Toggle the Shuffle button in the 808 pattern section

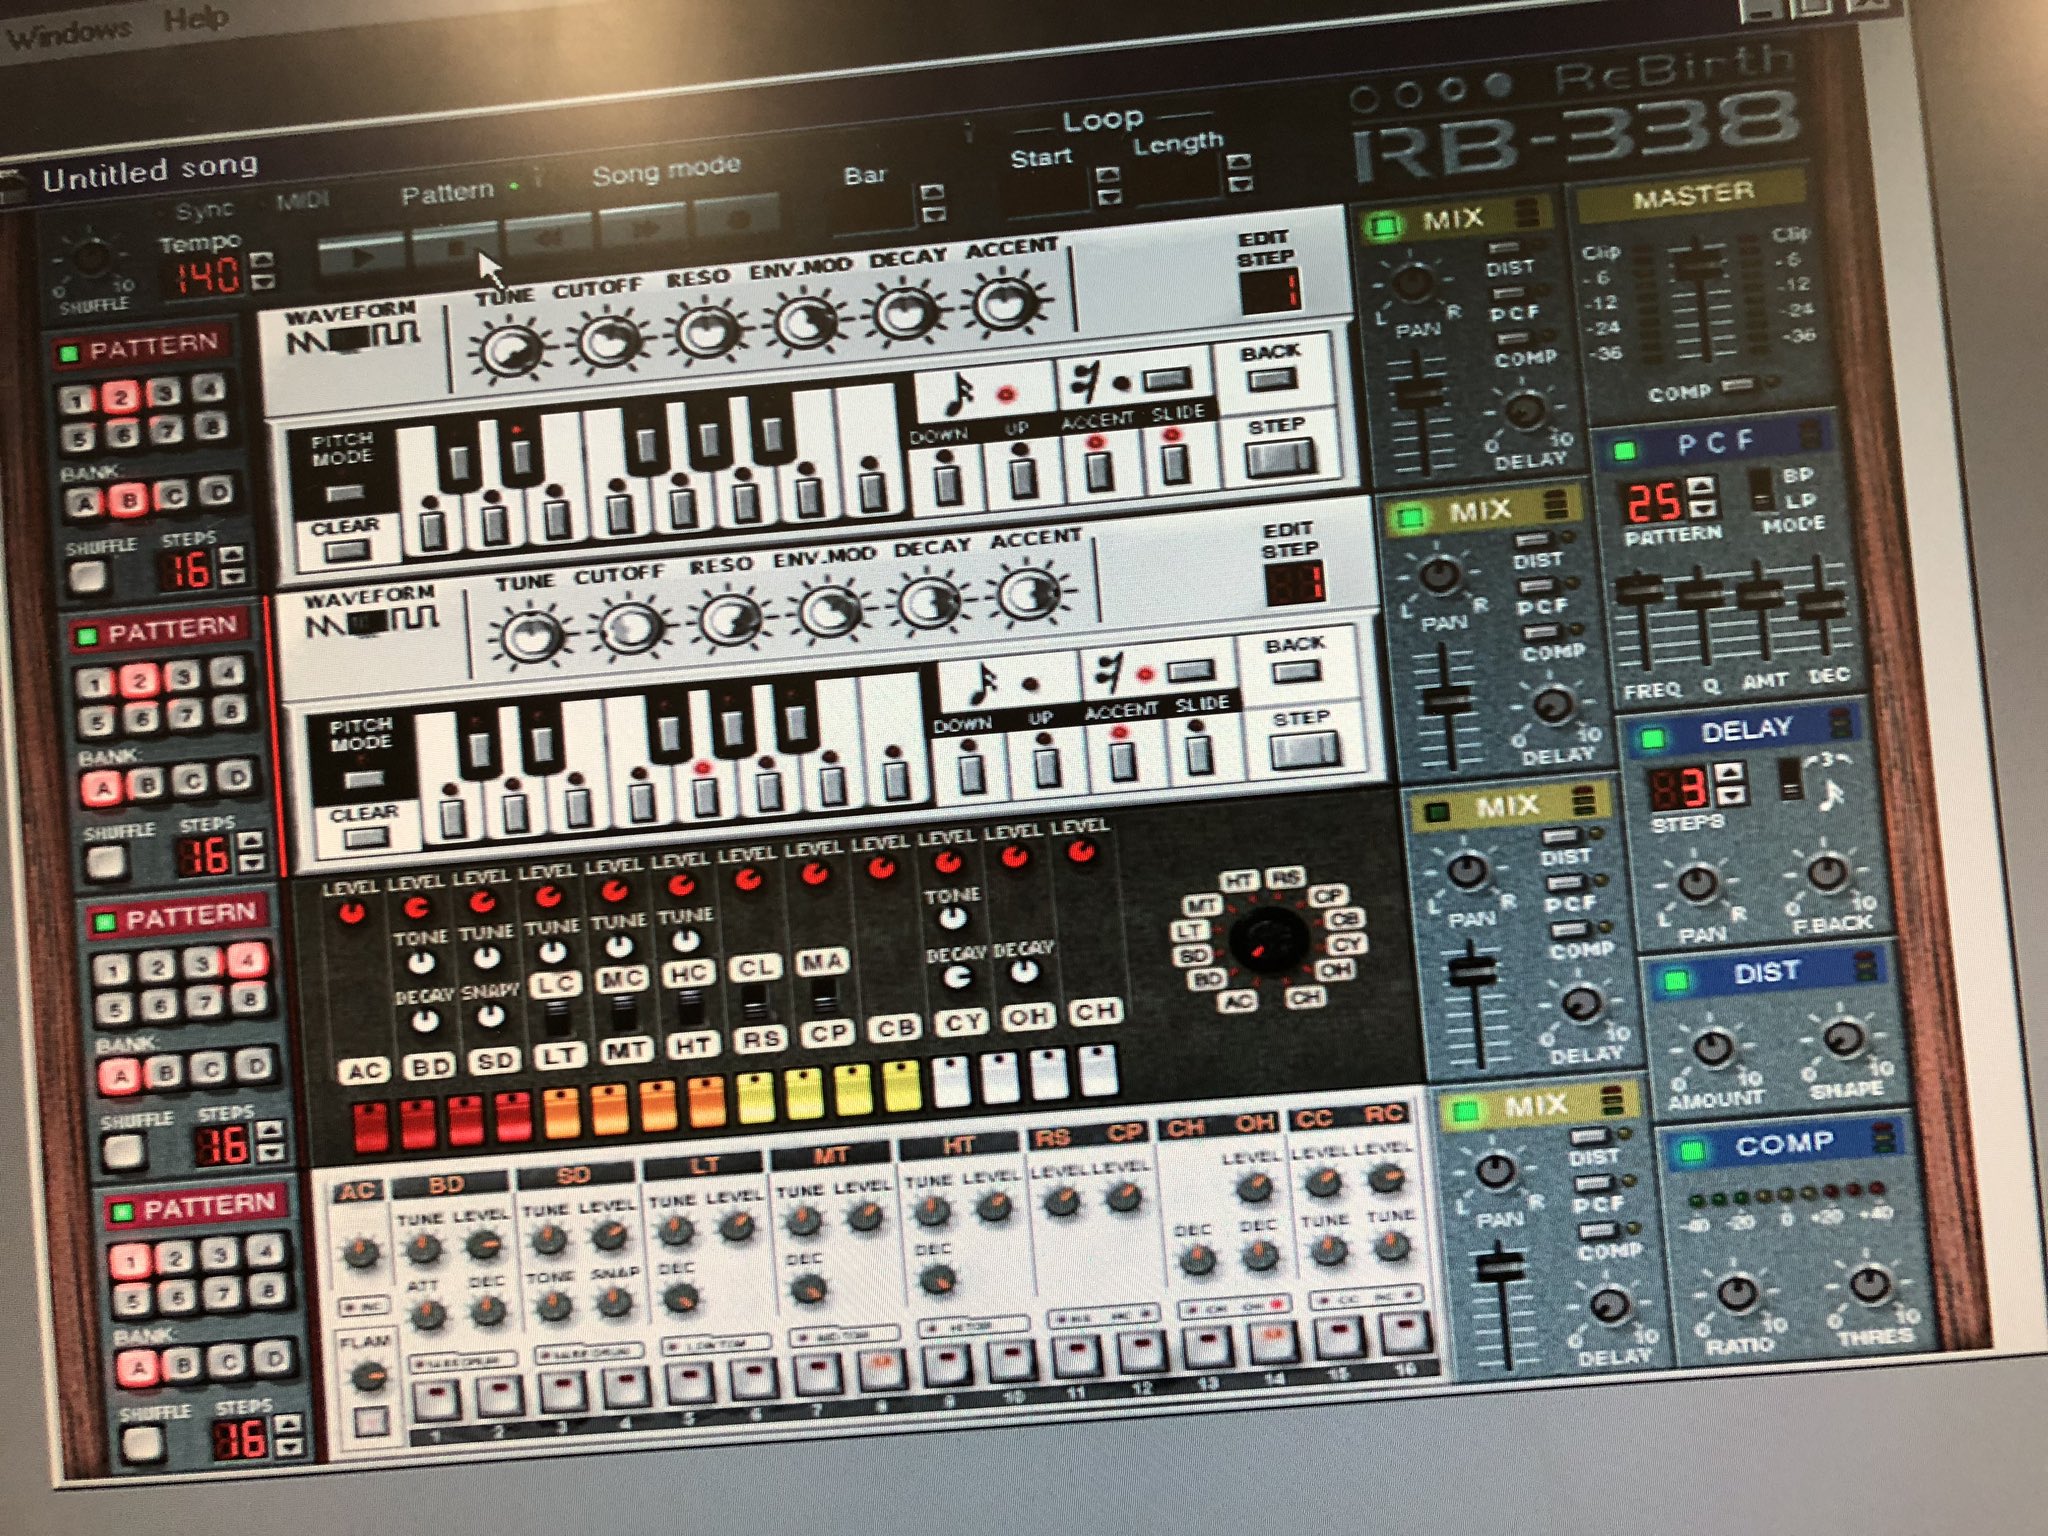pyautogui.click(x=123, y=1151)
